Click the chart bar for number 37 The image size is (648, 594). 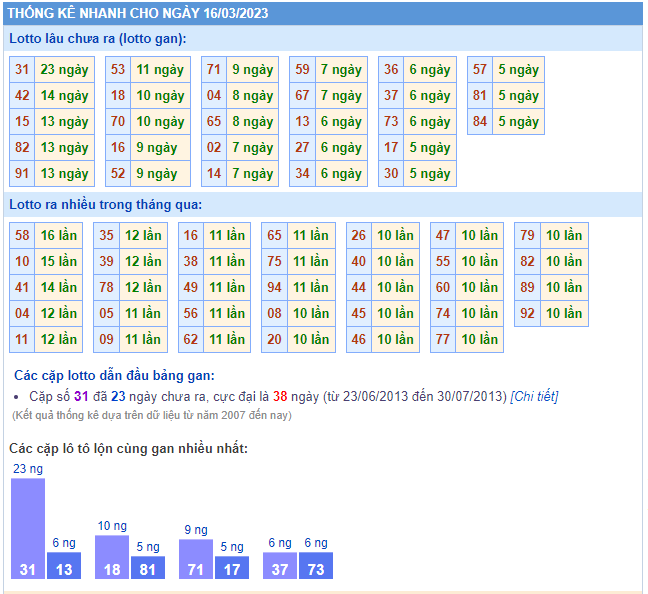(280, 566)
